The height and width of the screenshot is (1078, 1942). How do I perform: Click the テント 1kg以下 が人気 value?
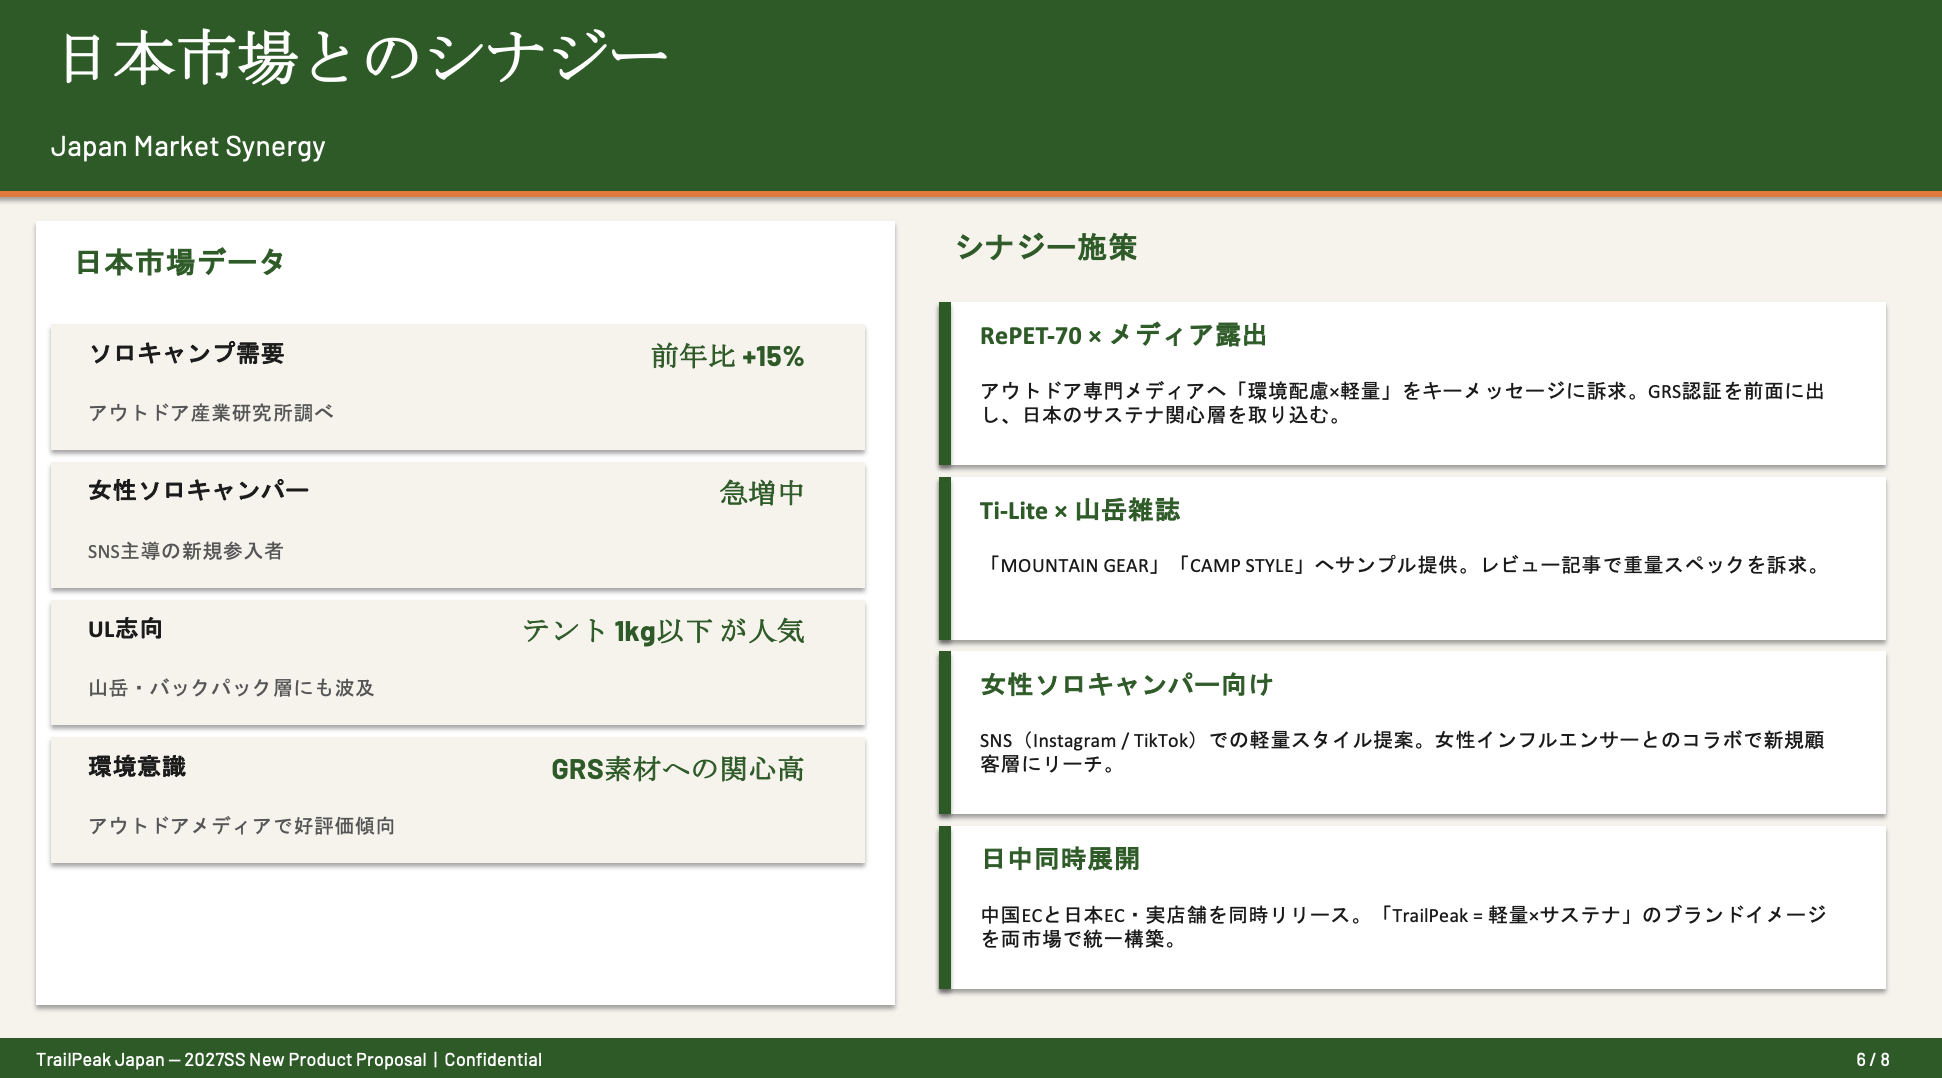tap(663, 631)
